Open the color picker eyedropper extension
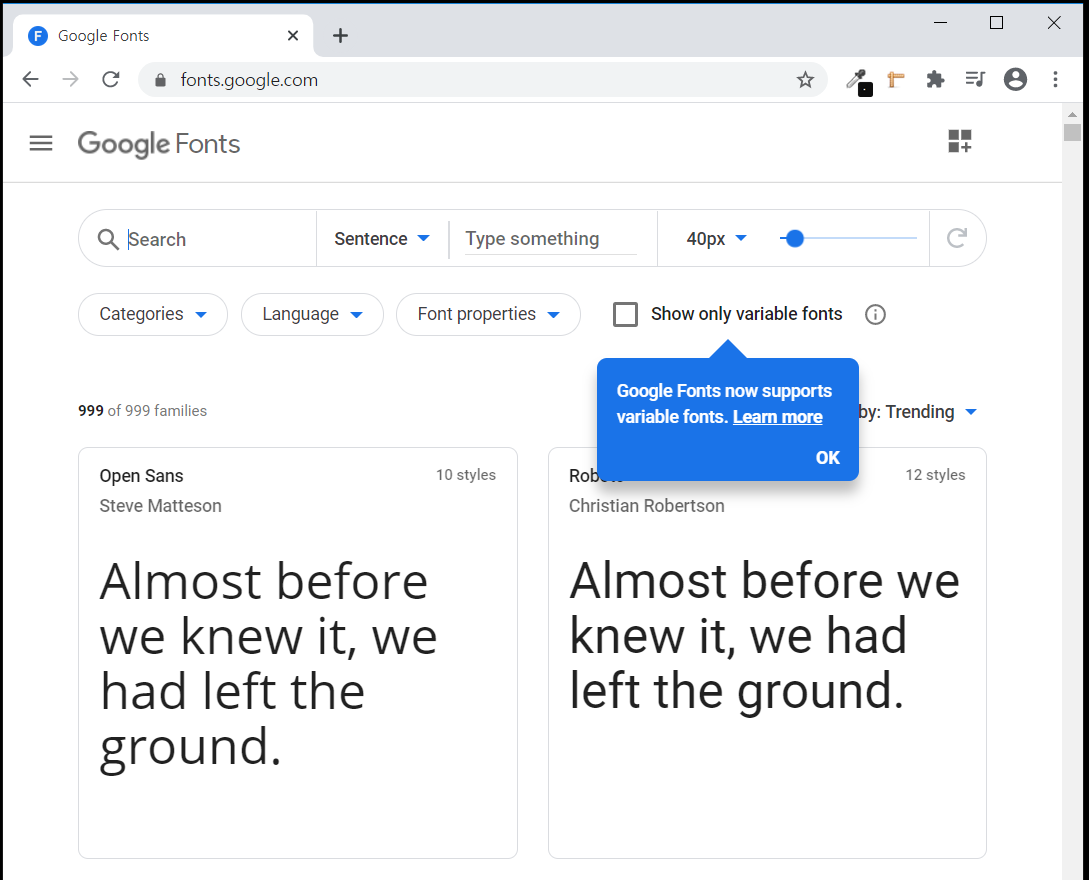This screenshot has height=880, width=1089. [x=857, y=81]
